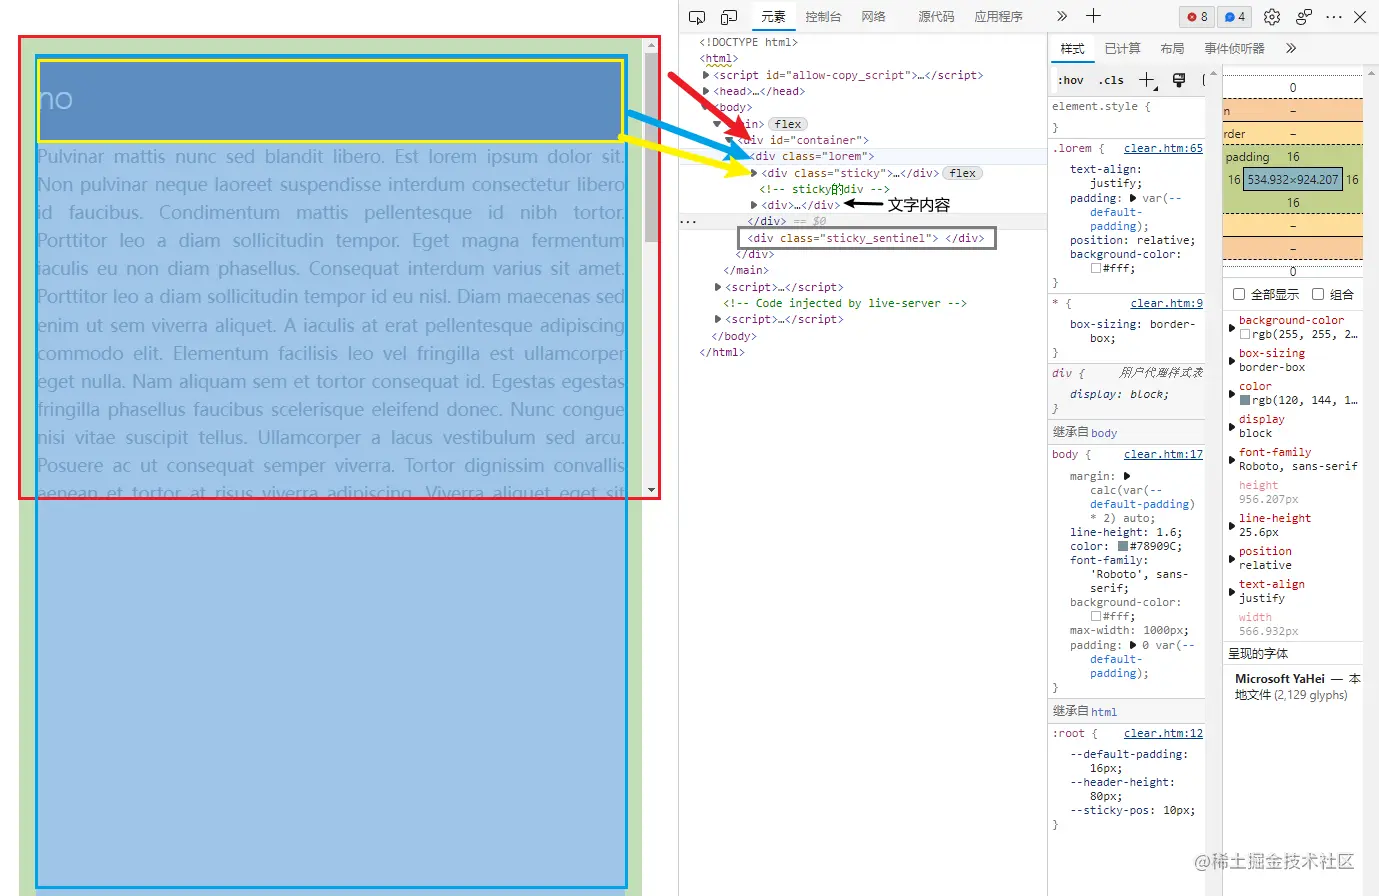Add a new tool with plus icon
1379x896 pixels.
tap(1093, 16)
